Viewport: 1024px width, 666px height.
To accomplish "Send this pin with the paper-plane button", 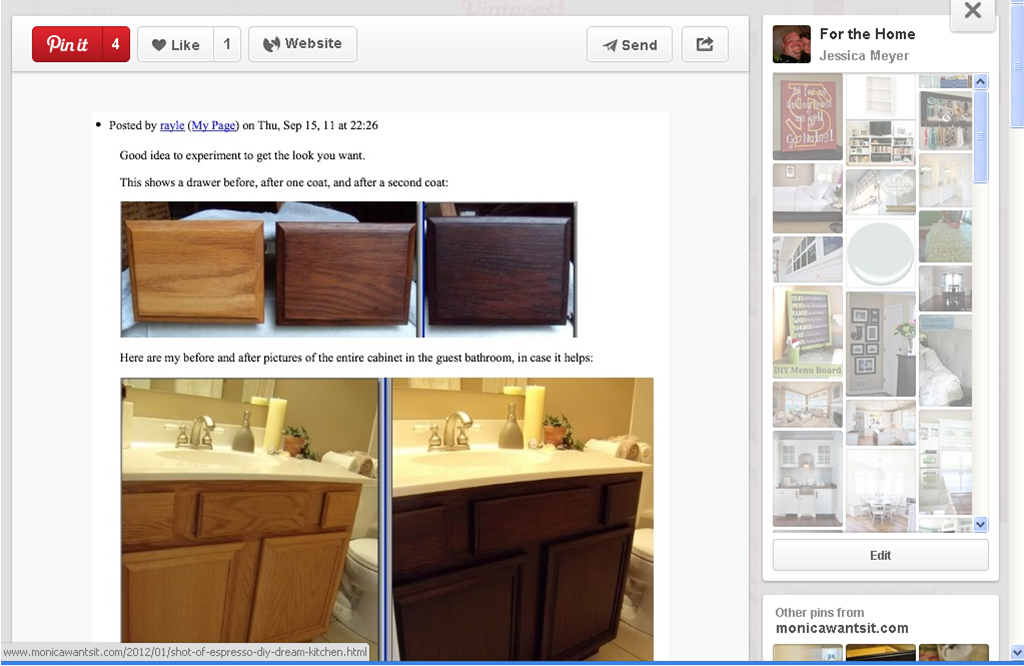I will pyautogui.click(x=629, y=44).
